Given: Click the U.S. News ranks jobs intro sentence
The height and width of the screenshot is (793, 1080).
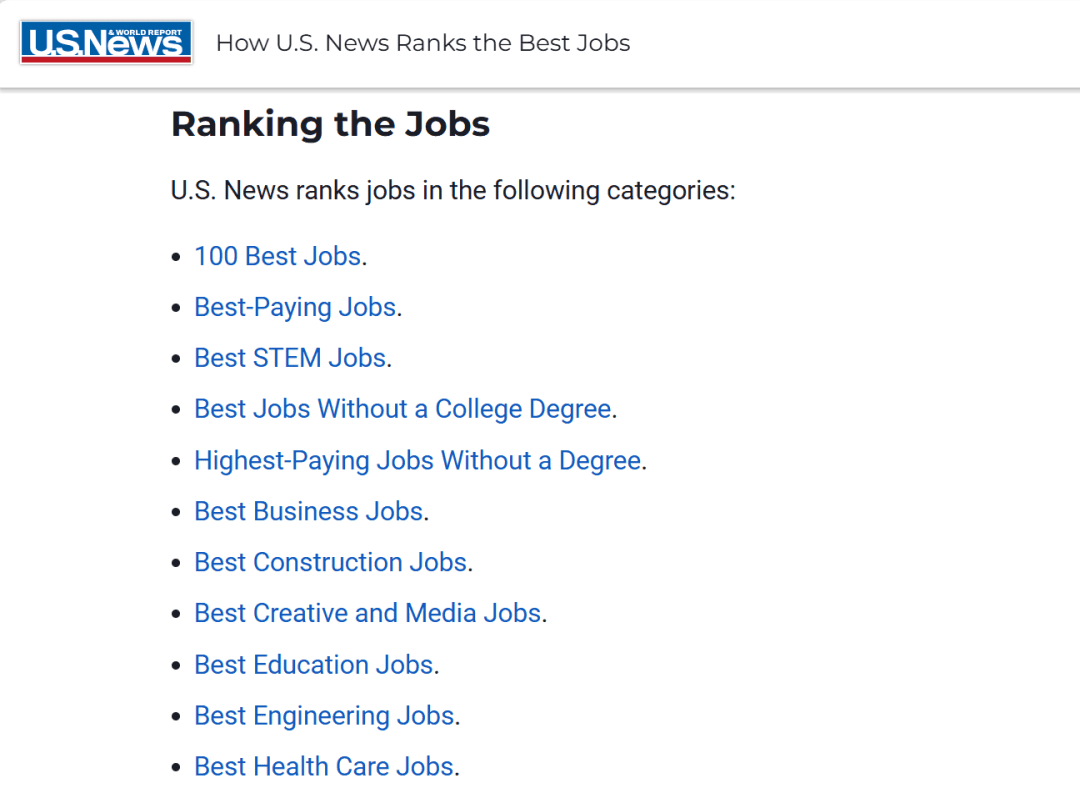Looking at the screenshot, I should 453,191.
